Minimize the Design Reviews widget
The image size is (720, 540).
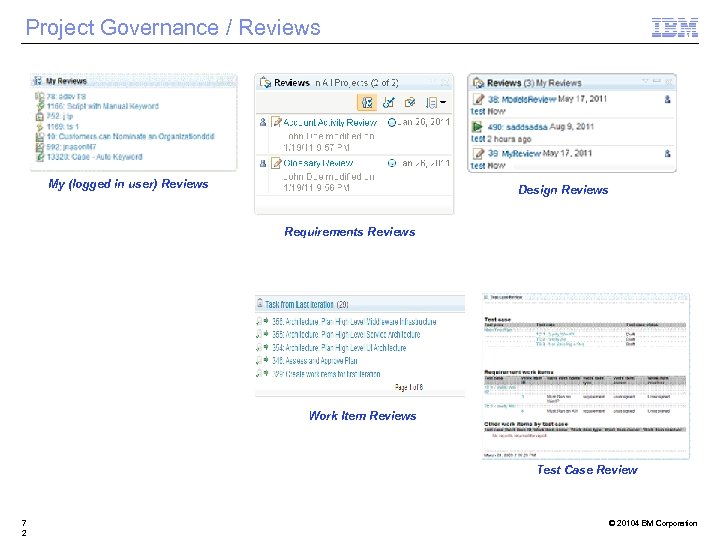pyautogui.click(x=657, y=81)
